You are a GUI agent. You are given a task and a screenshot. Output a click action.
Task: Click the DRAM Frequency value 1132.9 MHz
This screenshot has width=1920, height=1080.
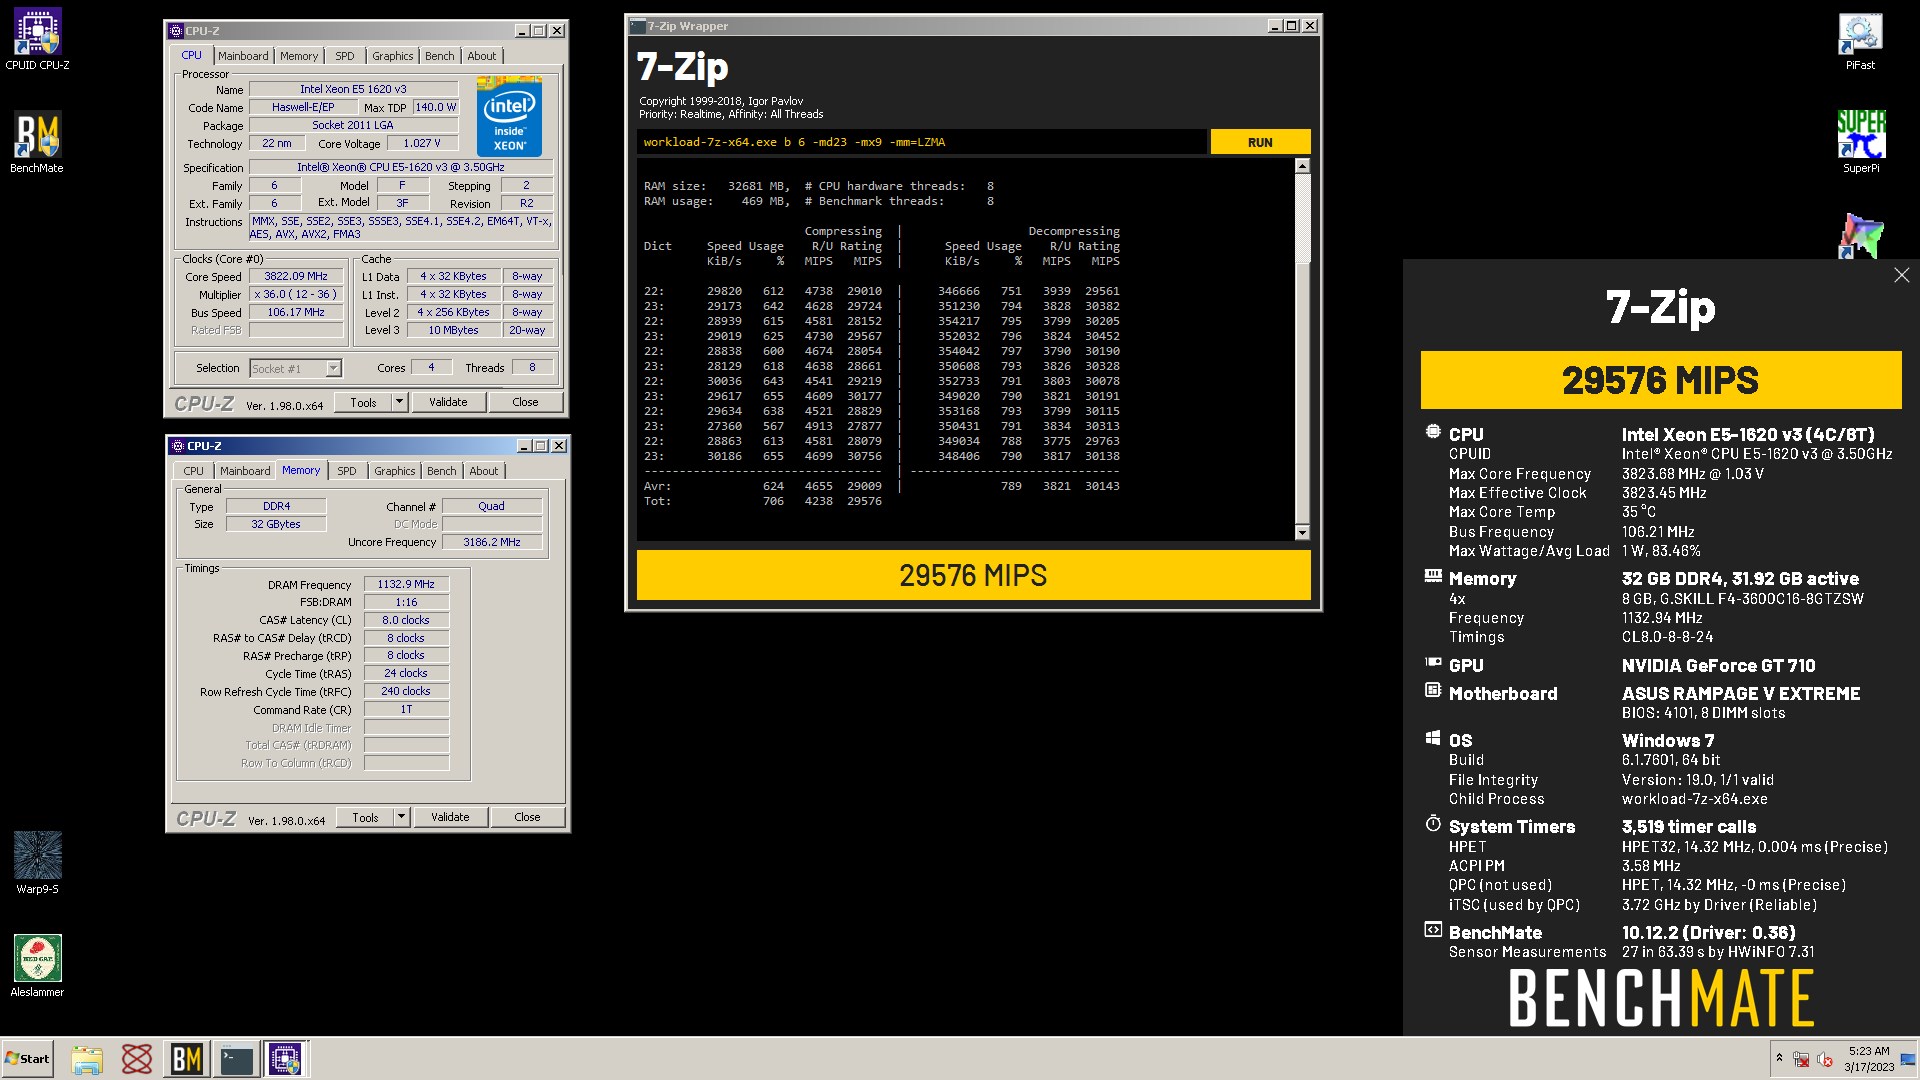pos(406,584)
